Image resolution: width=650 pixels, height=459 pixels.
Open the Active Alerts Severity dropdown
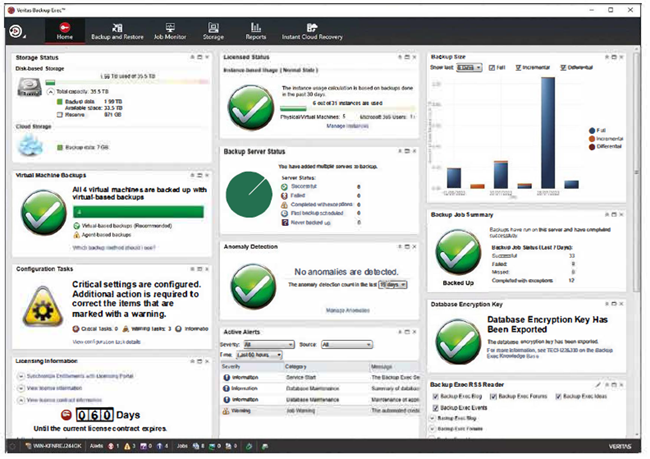point(269,345)
